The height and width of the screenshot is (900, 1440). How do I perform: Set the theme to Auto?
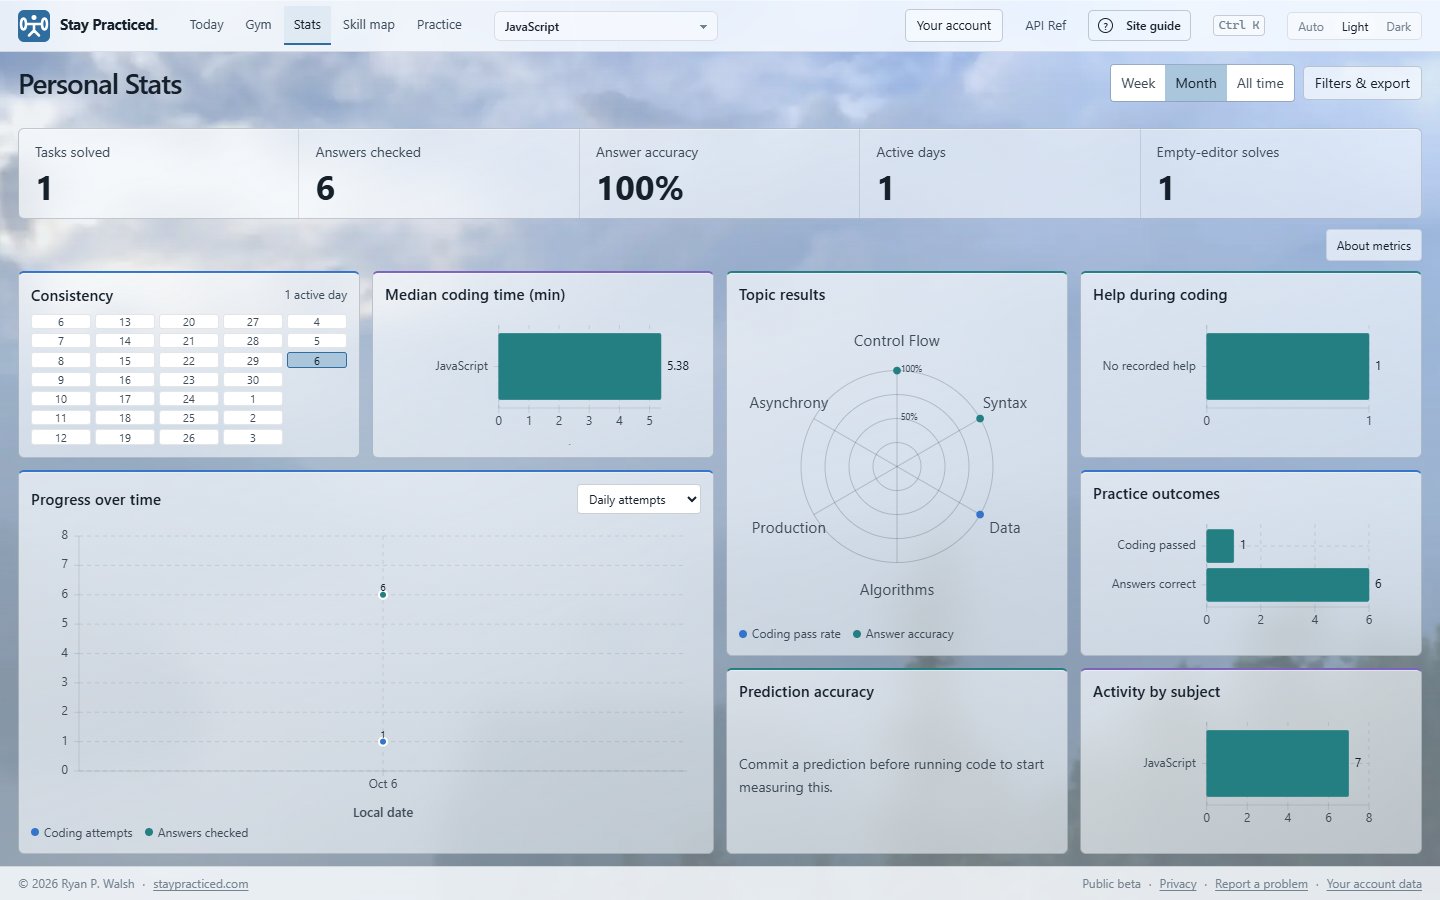coord(1311,27)
